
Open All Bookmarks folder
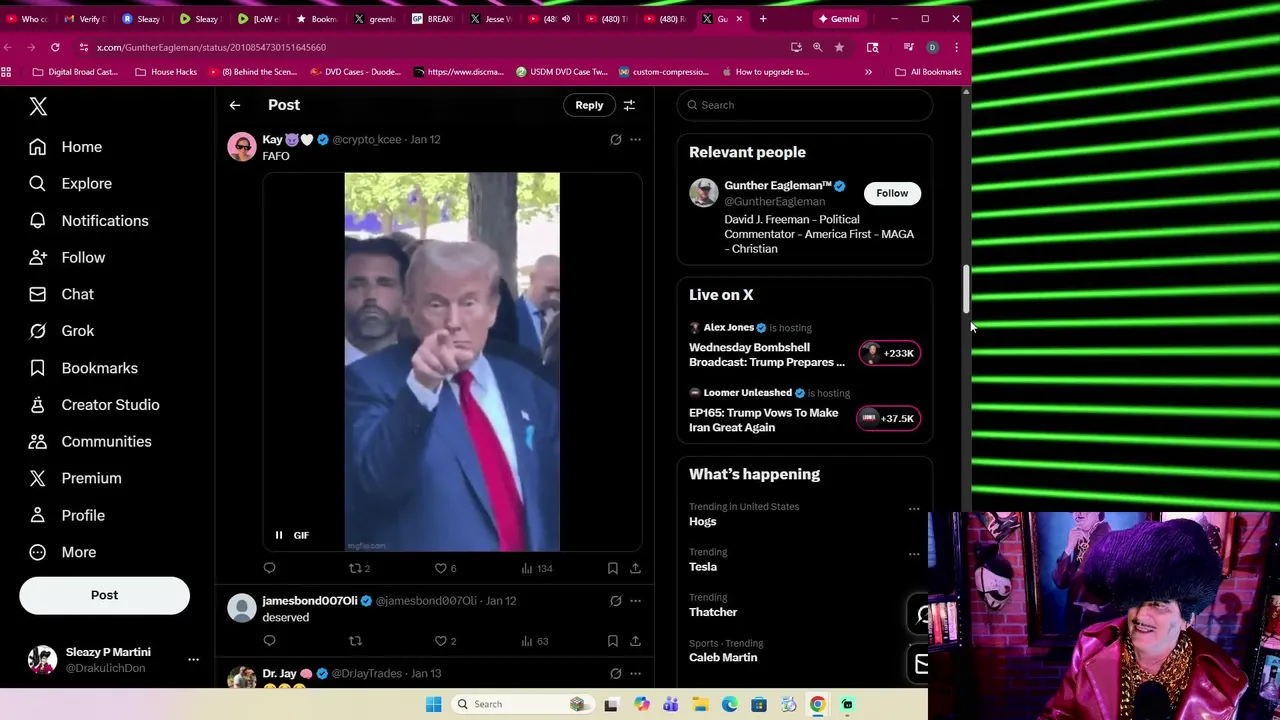click(928, 72)
